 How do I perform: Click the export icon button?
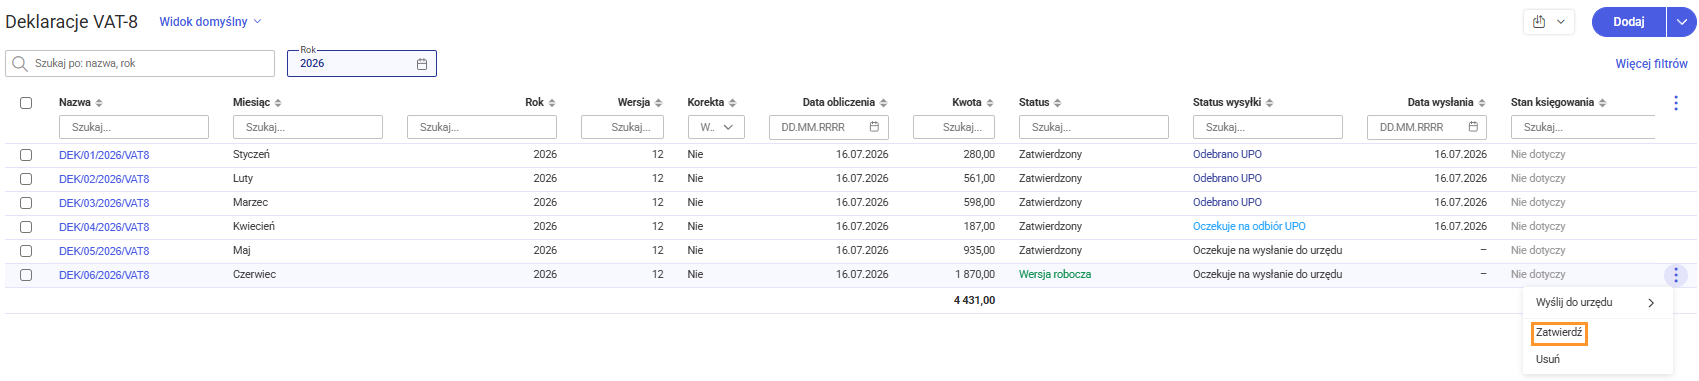[1548, 22]
